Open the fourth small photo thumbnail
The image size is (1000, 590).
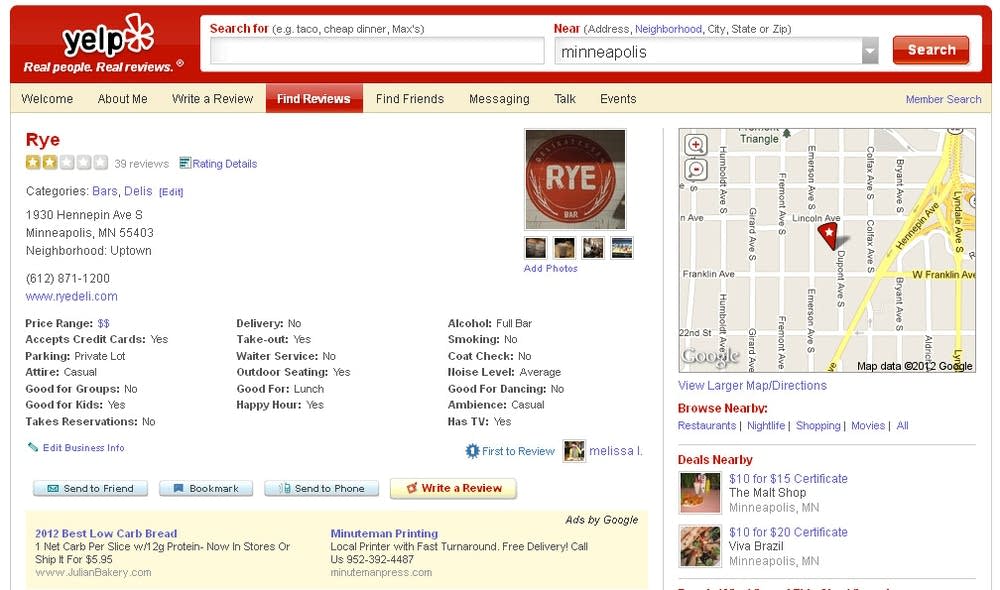click(x=622, y=247)
